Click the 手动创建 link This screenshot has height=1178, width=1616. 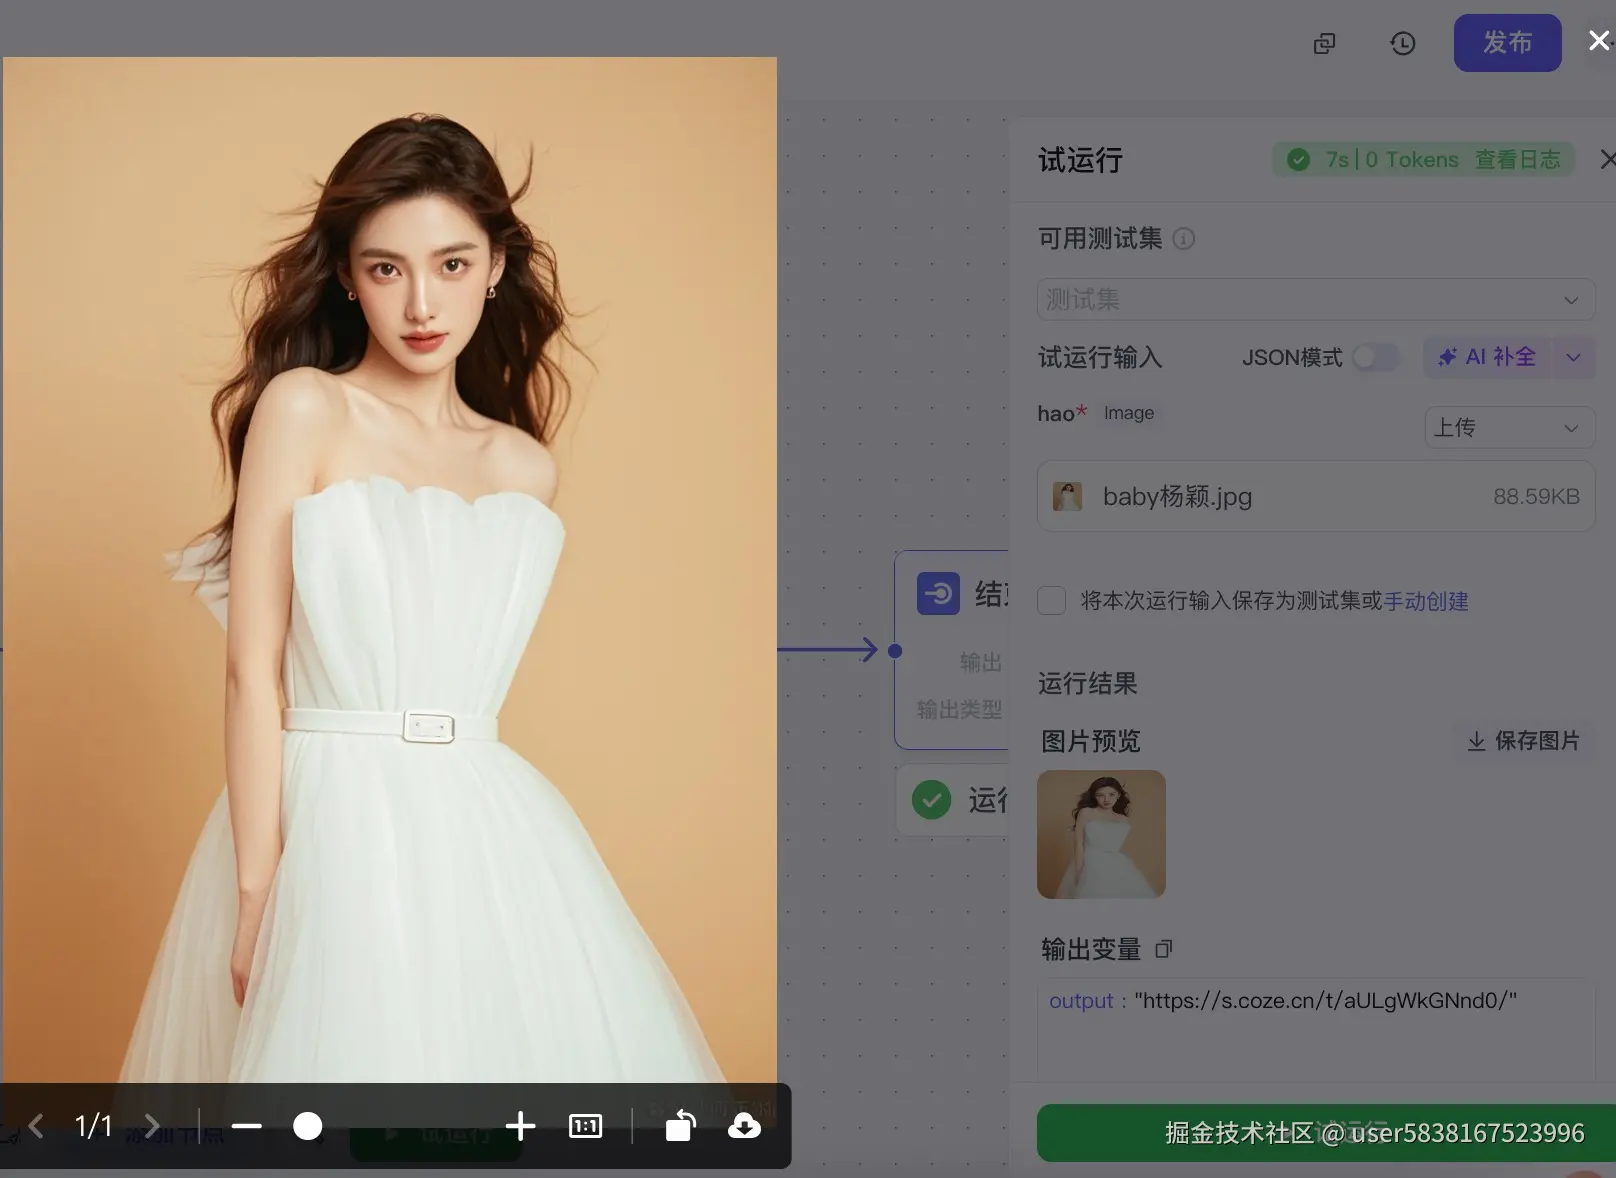point(1426,601)
